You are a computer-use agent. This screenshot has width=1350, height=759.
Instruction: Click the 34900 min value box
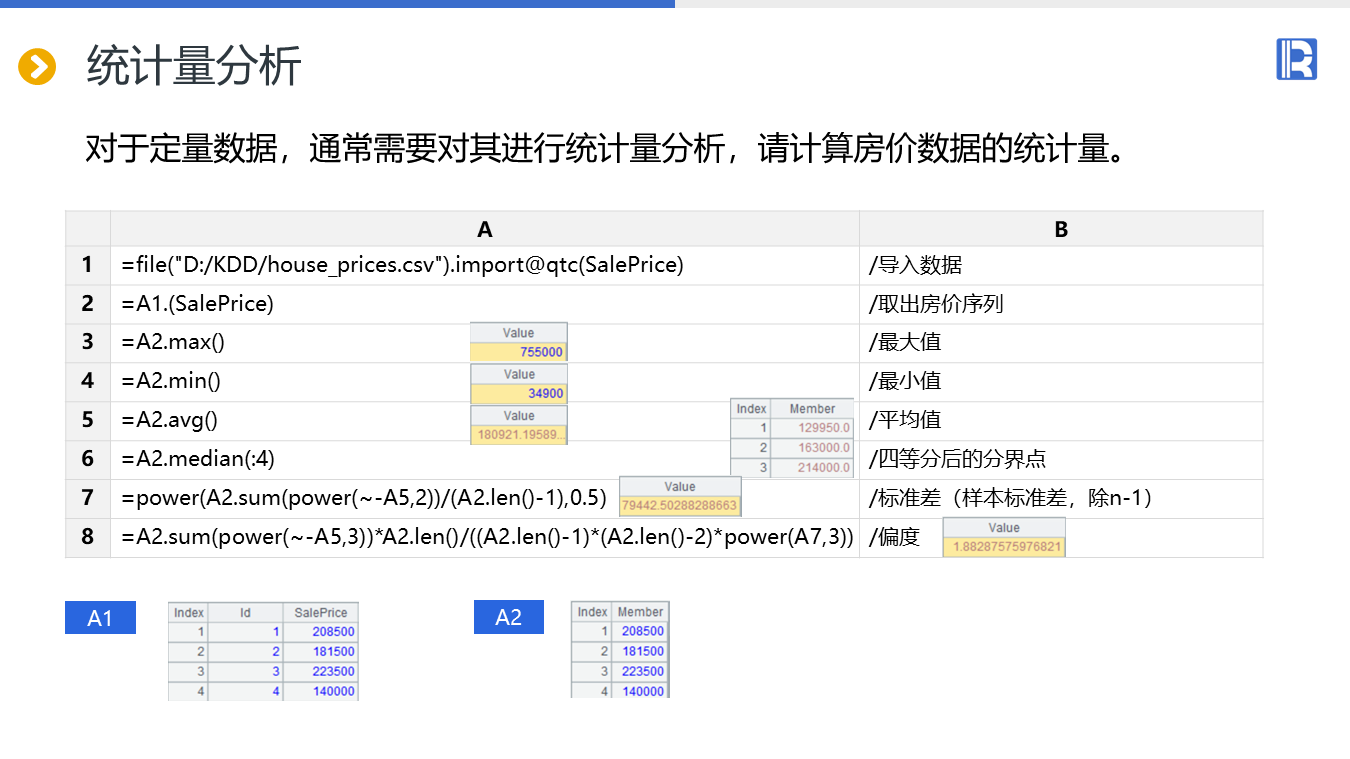pyautogui.click(x=519, y=394)
